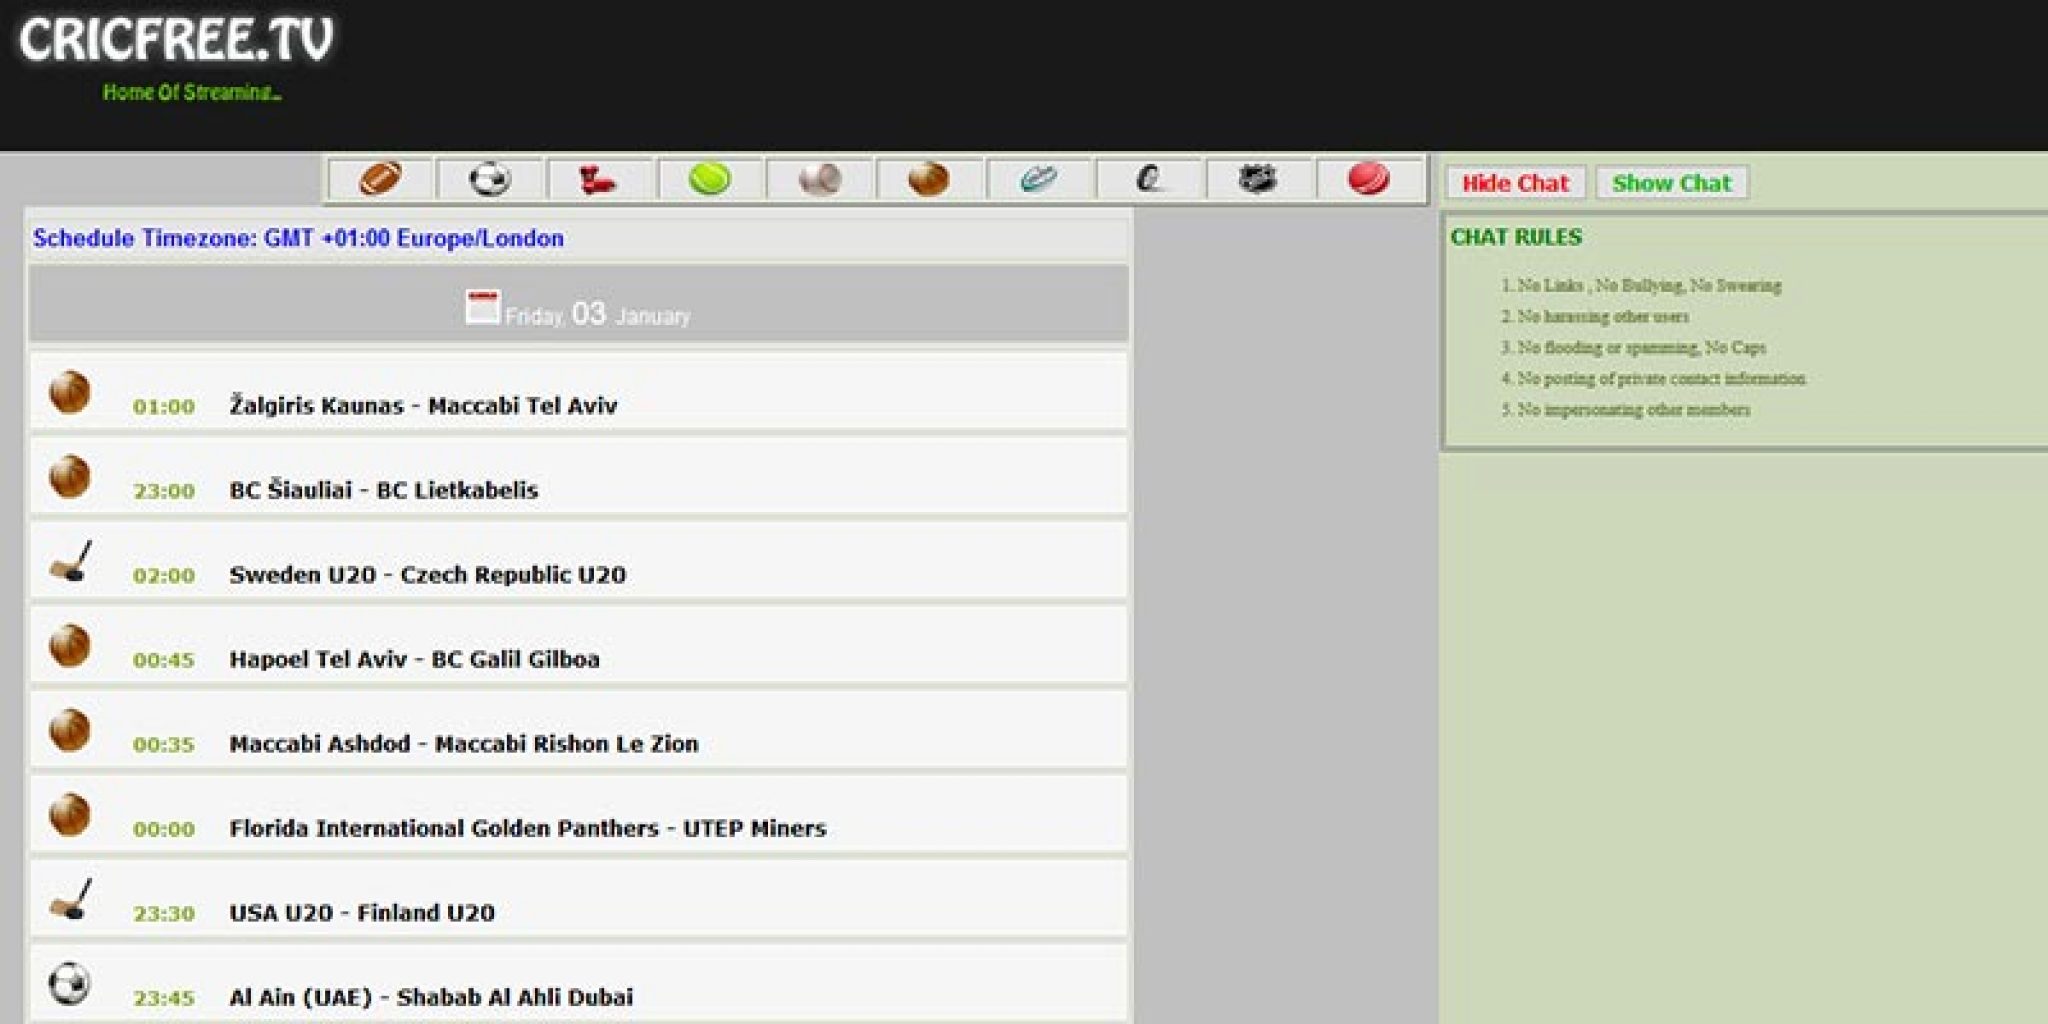Image resolution: width=2048 pixels, height=1024 pixels.
Task: Click the Schedule Timezone GMT +01:00 text
Action: click(x=298, y=238)
